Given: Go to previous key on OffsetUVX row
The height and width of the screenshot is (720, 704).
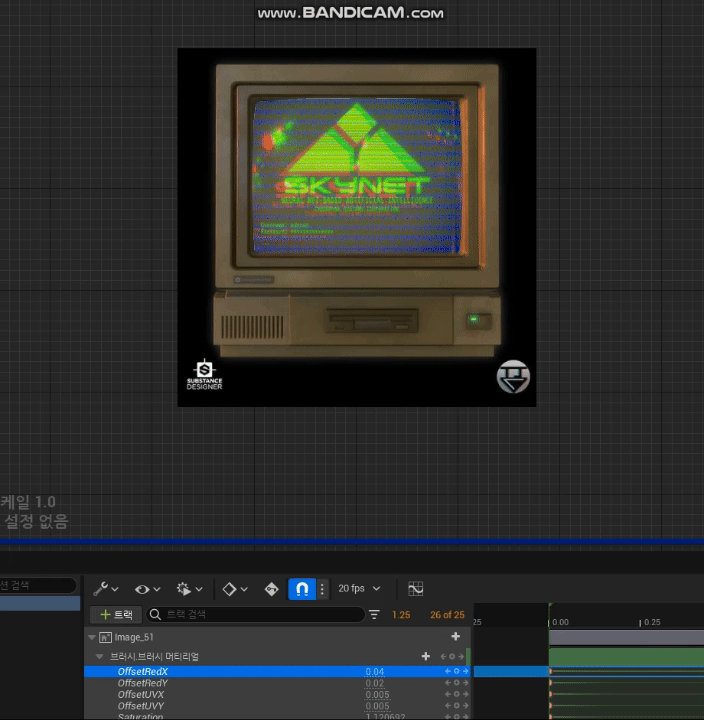Looking at the screenshot, I should pyautogui.click(x=448, y=694).
